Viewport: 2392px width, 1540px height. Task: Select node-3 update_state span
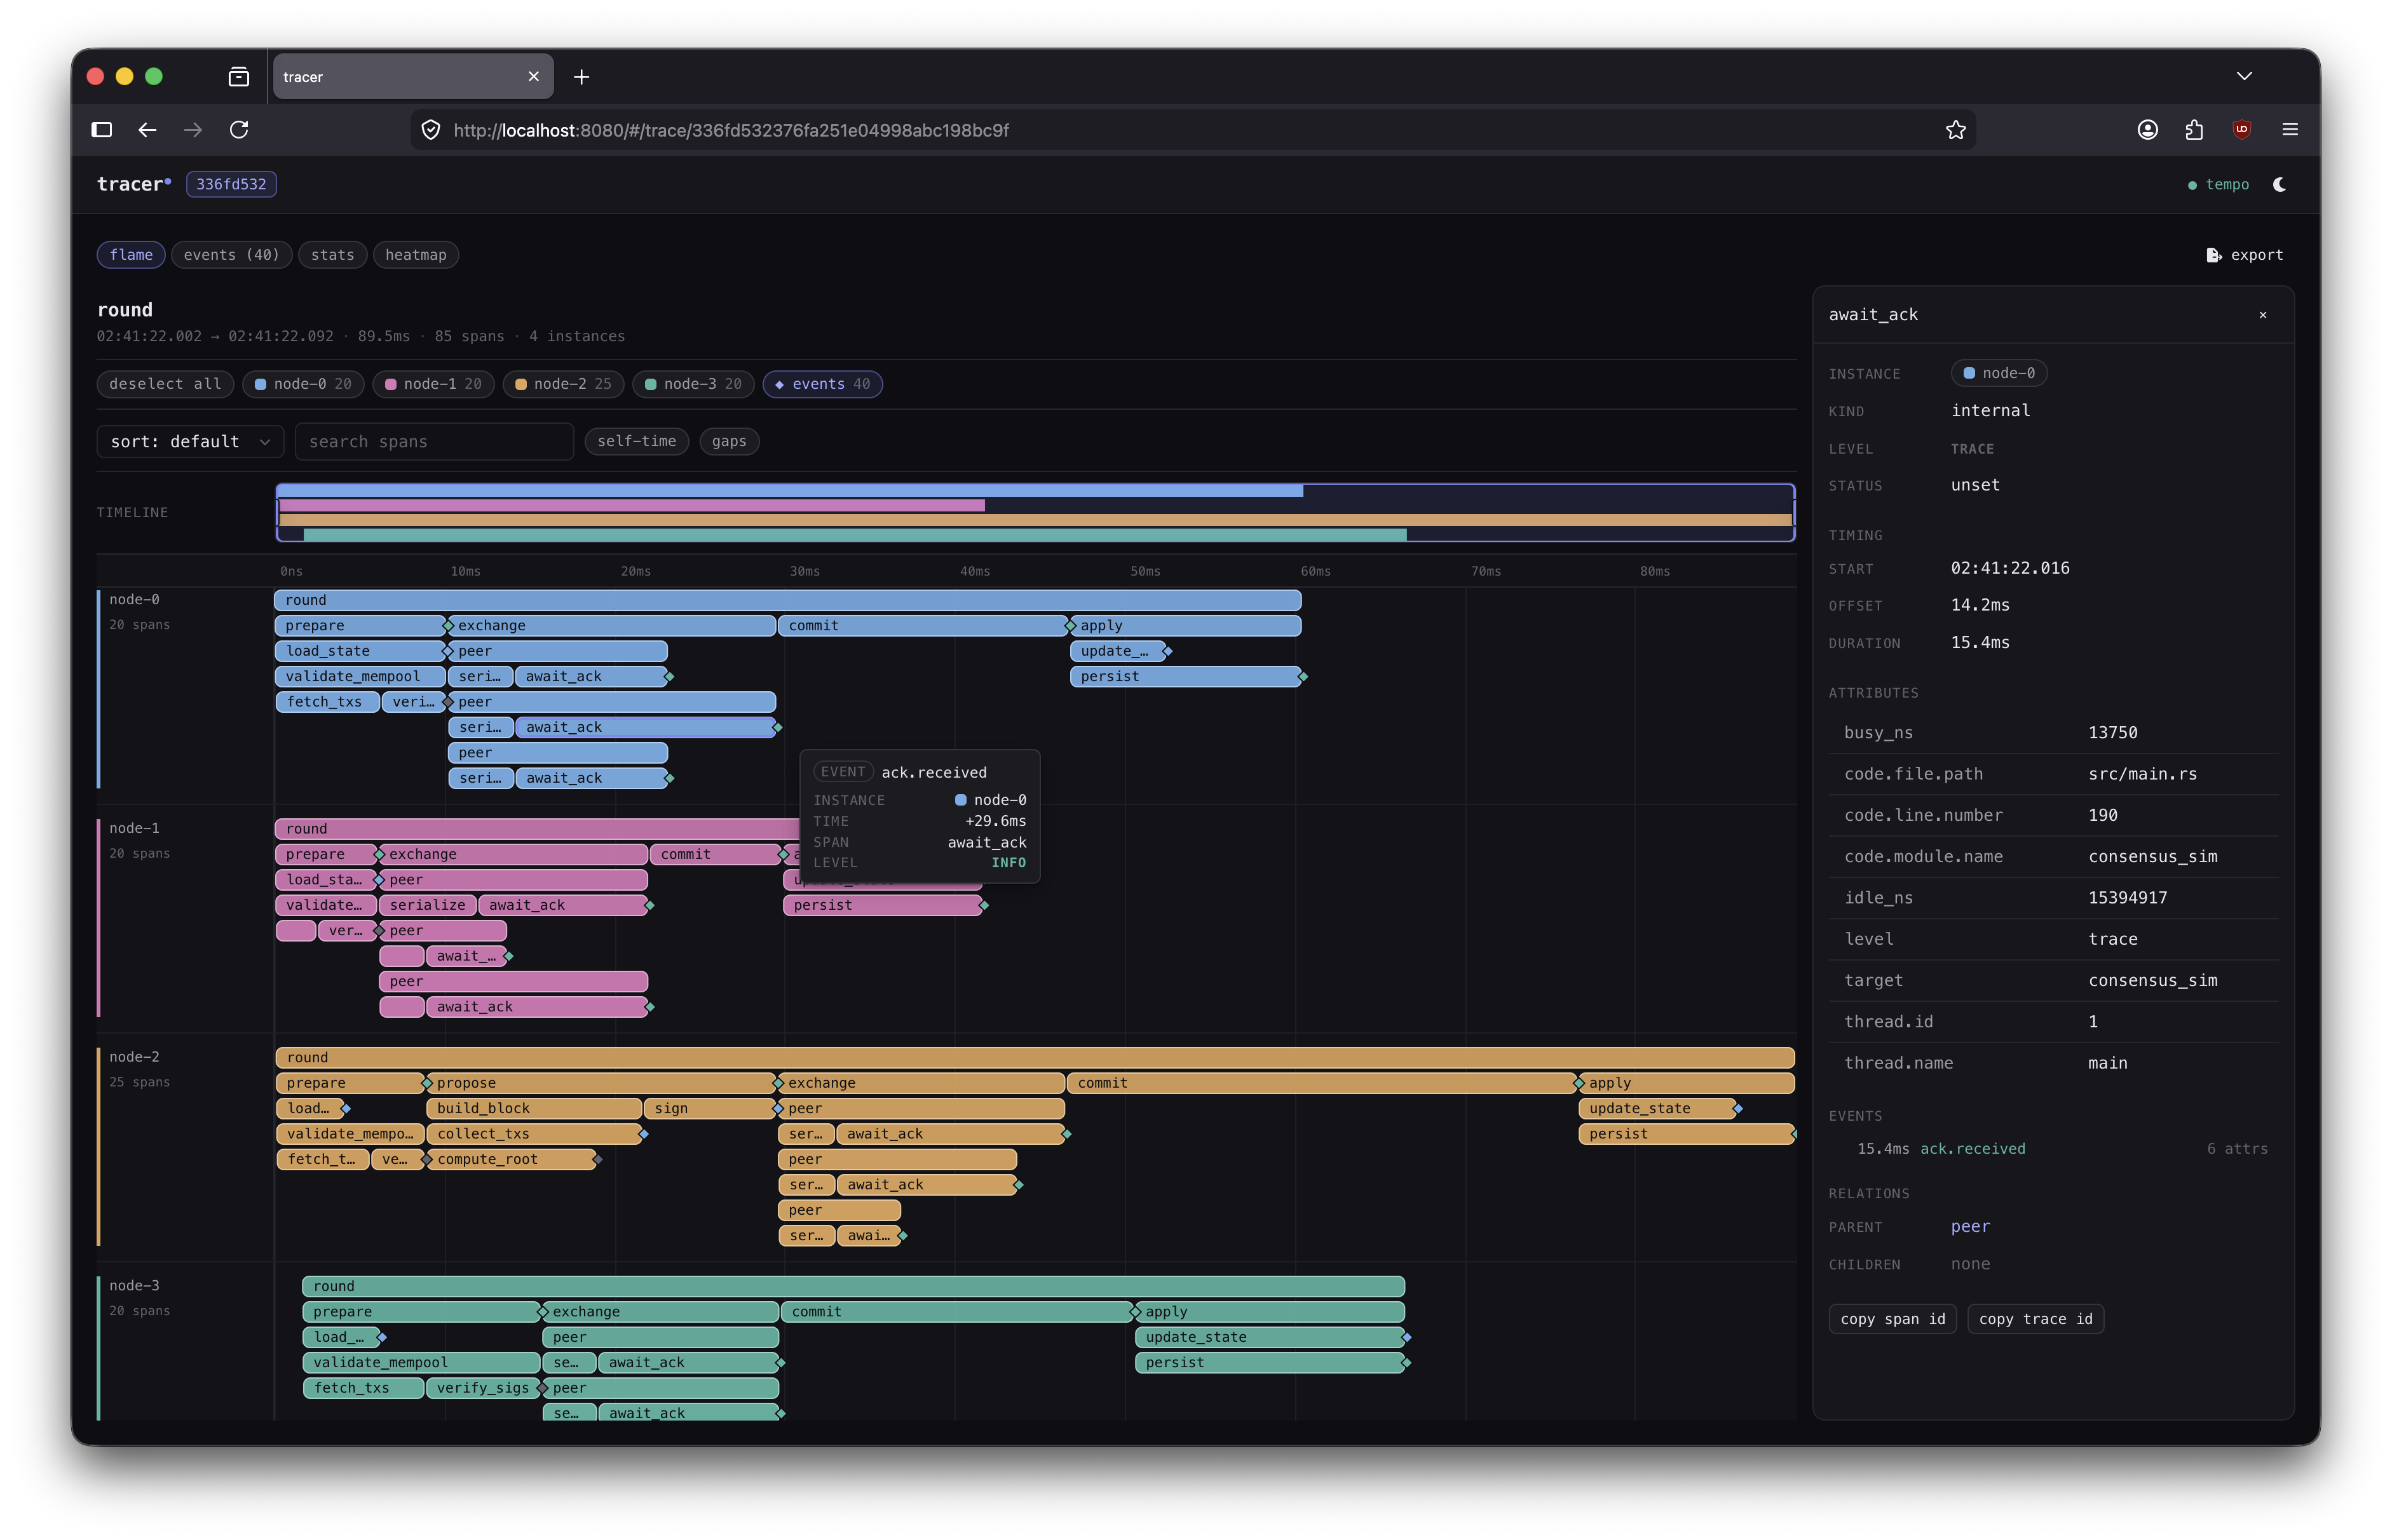pos(1269,1337)
